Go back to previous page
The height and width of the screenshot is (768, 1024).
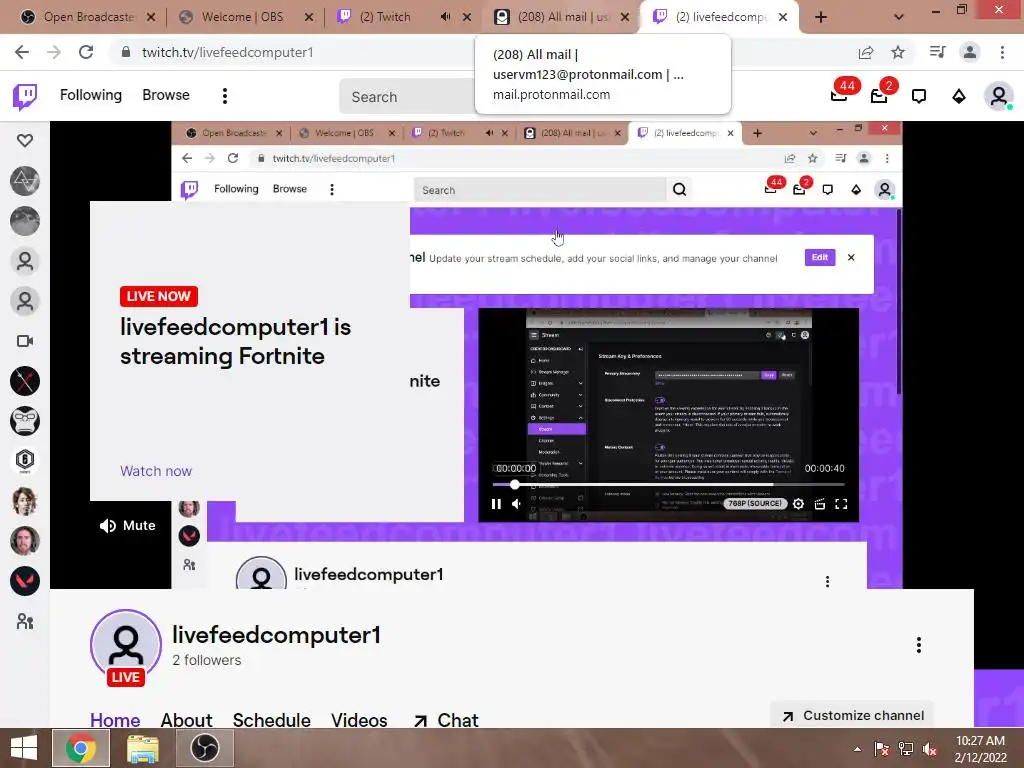[22, 52]
